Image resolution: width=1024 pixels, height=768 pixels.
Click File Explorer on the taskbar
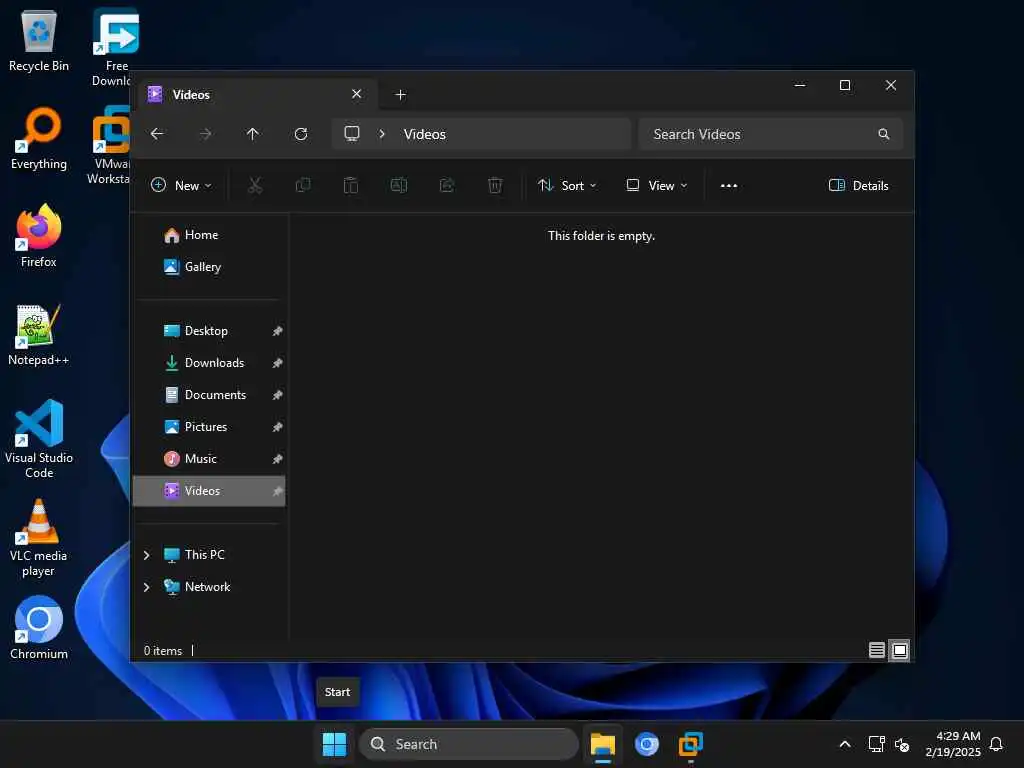point(603,744)
